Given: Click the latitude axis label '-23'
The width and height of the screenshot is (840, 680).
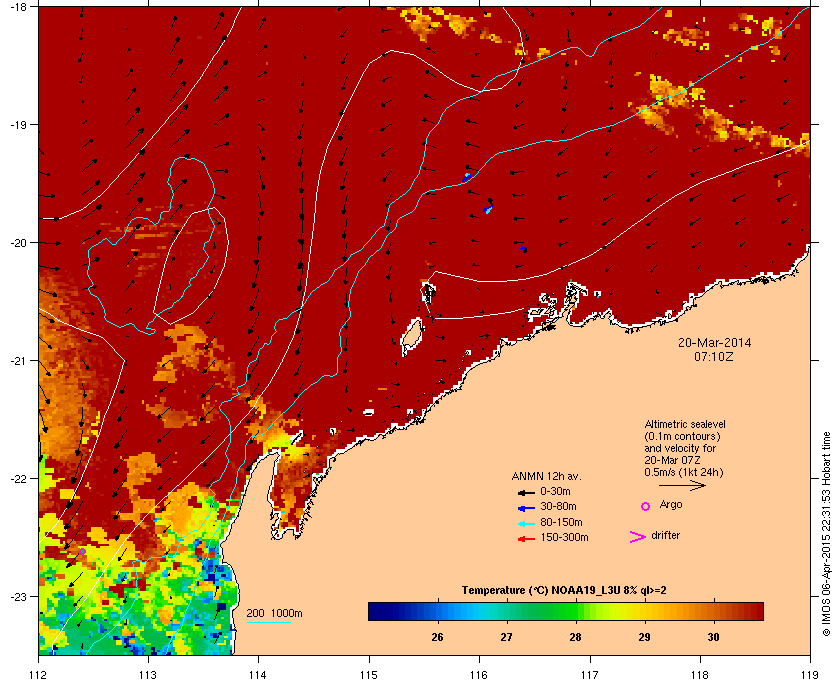Looking at the screenshot, I should point(19,596).
